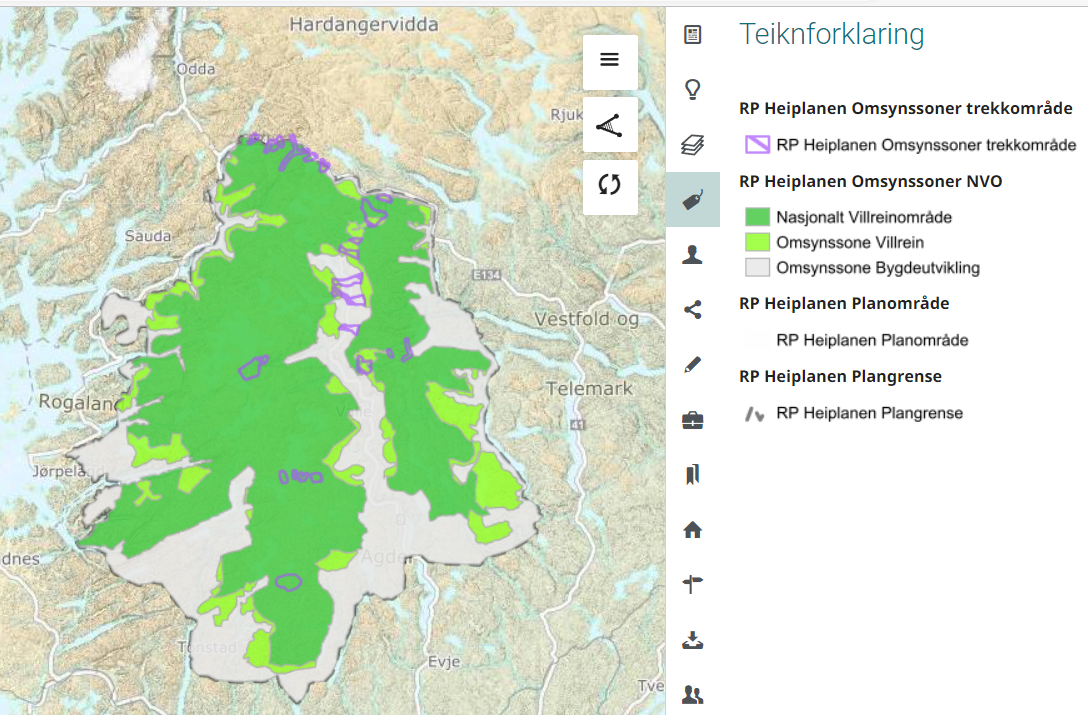Open the lightbulb tips icon

(693, 91)
